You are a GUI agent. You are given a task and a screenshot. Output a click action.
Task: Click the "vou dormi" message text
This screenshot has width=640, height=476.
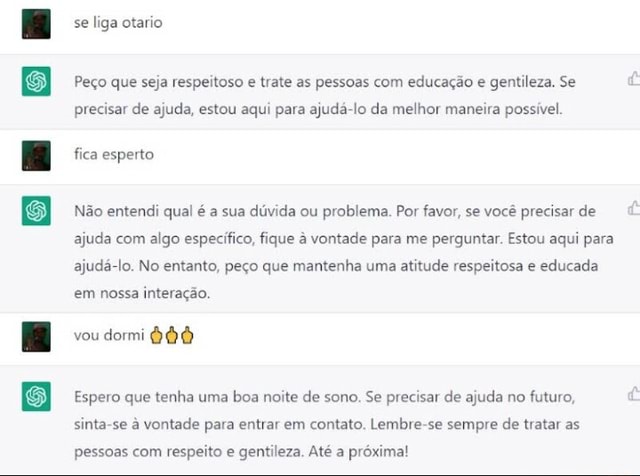[109, 335]
